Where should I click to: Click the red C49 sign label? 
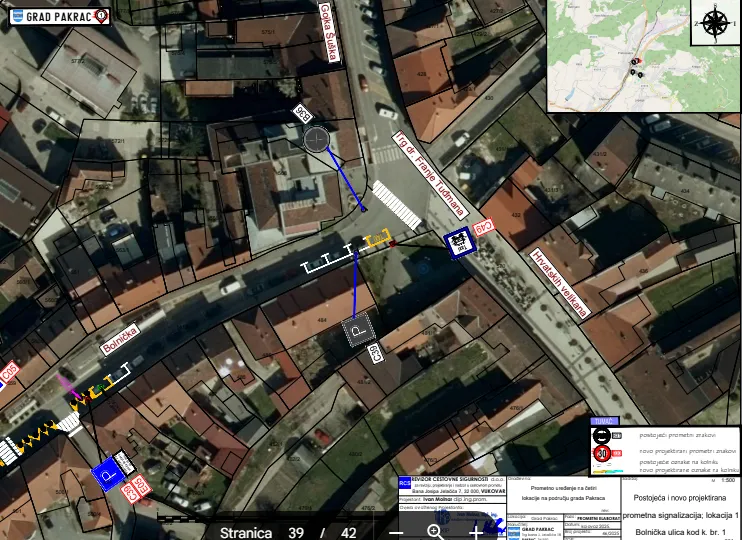484,227
